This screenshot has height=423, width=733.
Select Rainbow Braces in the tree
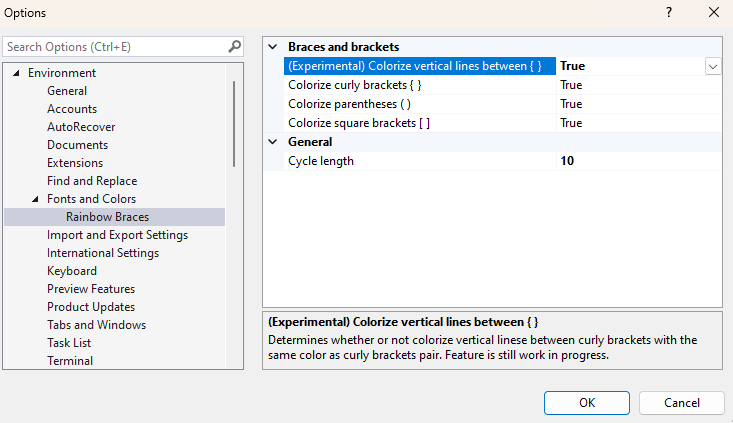click(x=107, y=217)
